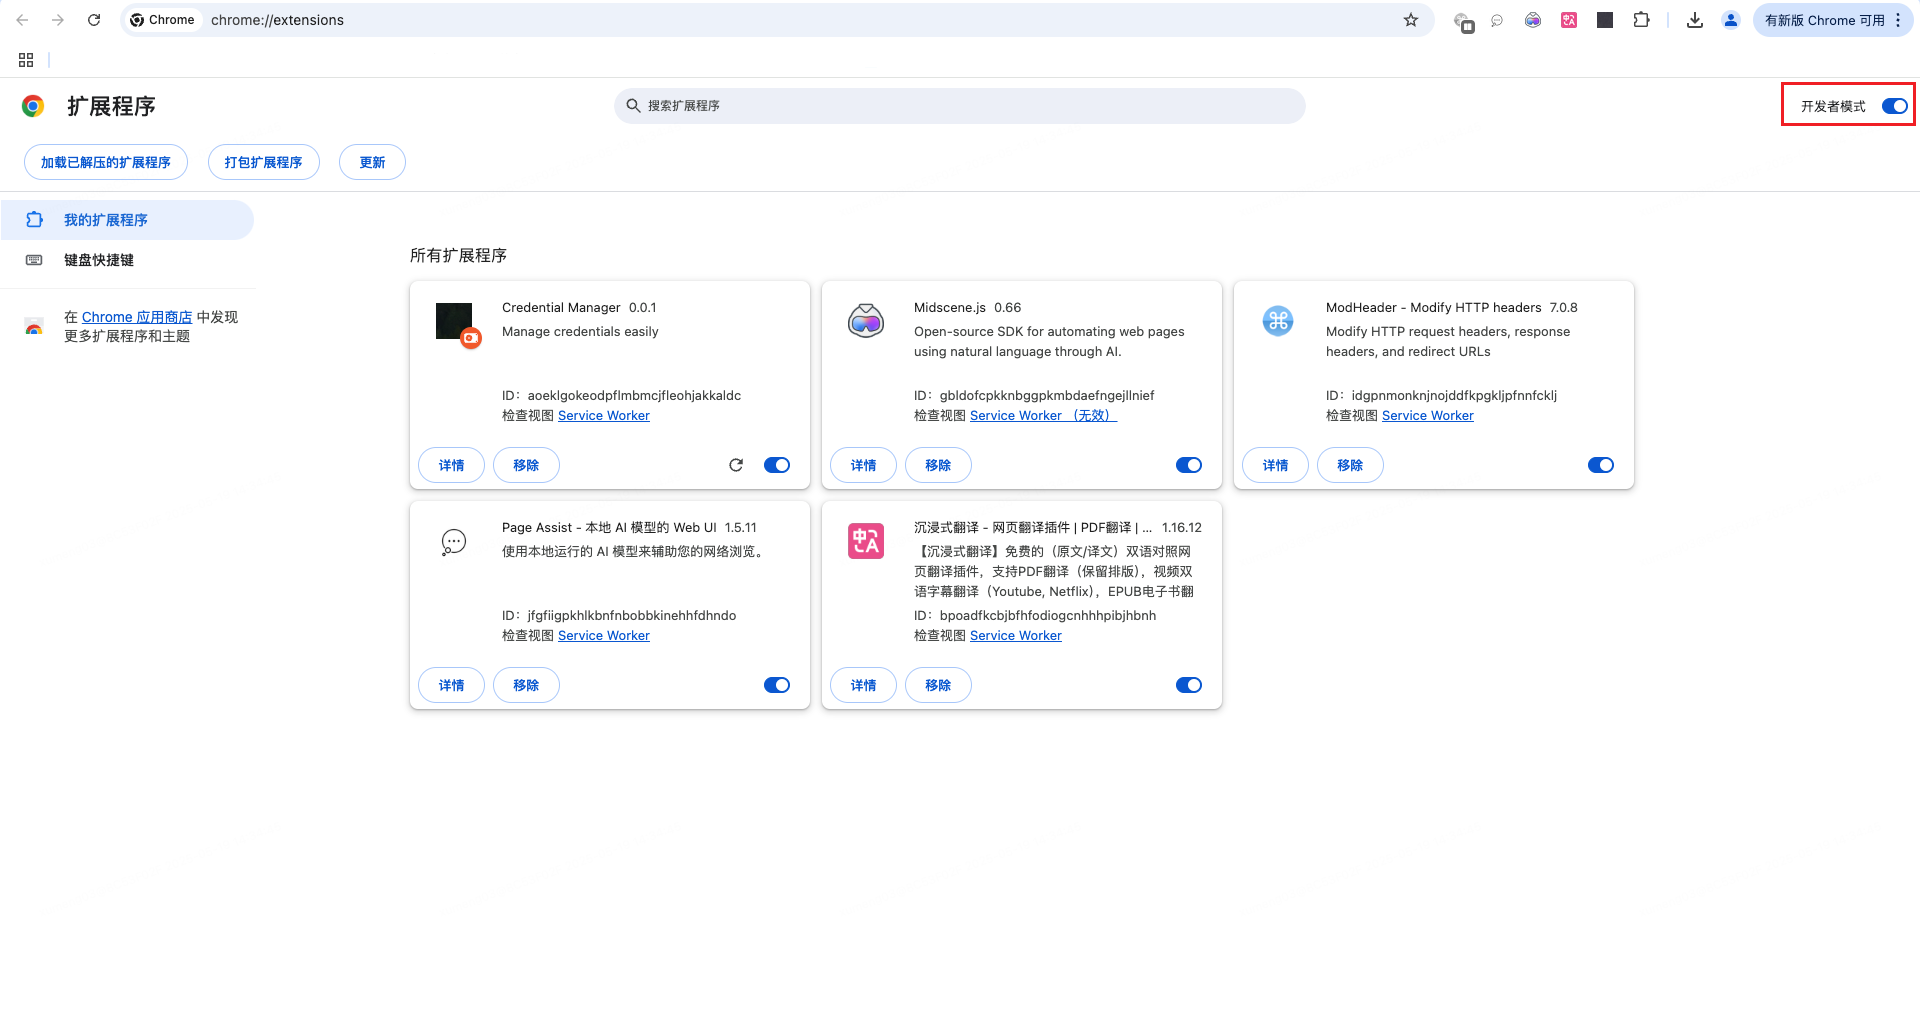Click the site info Chrome chip in address bar
1920x1036 pixels.
pyautogui.click(x=164, y=20)
